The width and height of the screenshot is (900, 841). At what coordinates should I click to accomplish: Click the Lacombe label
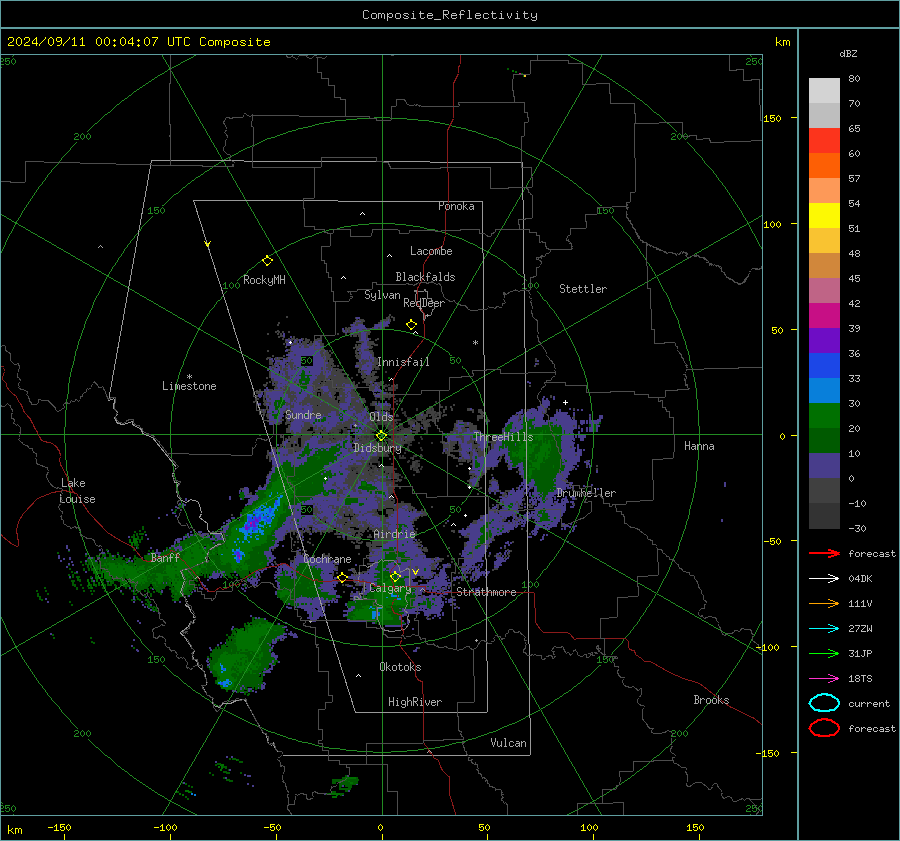[x=431, y=251]
